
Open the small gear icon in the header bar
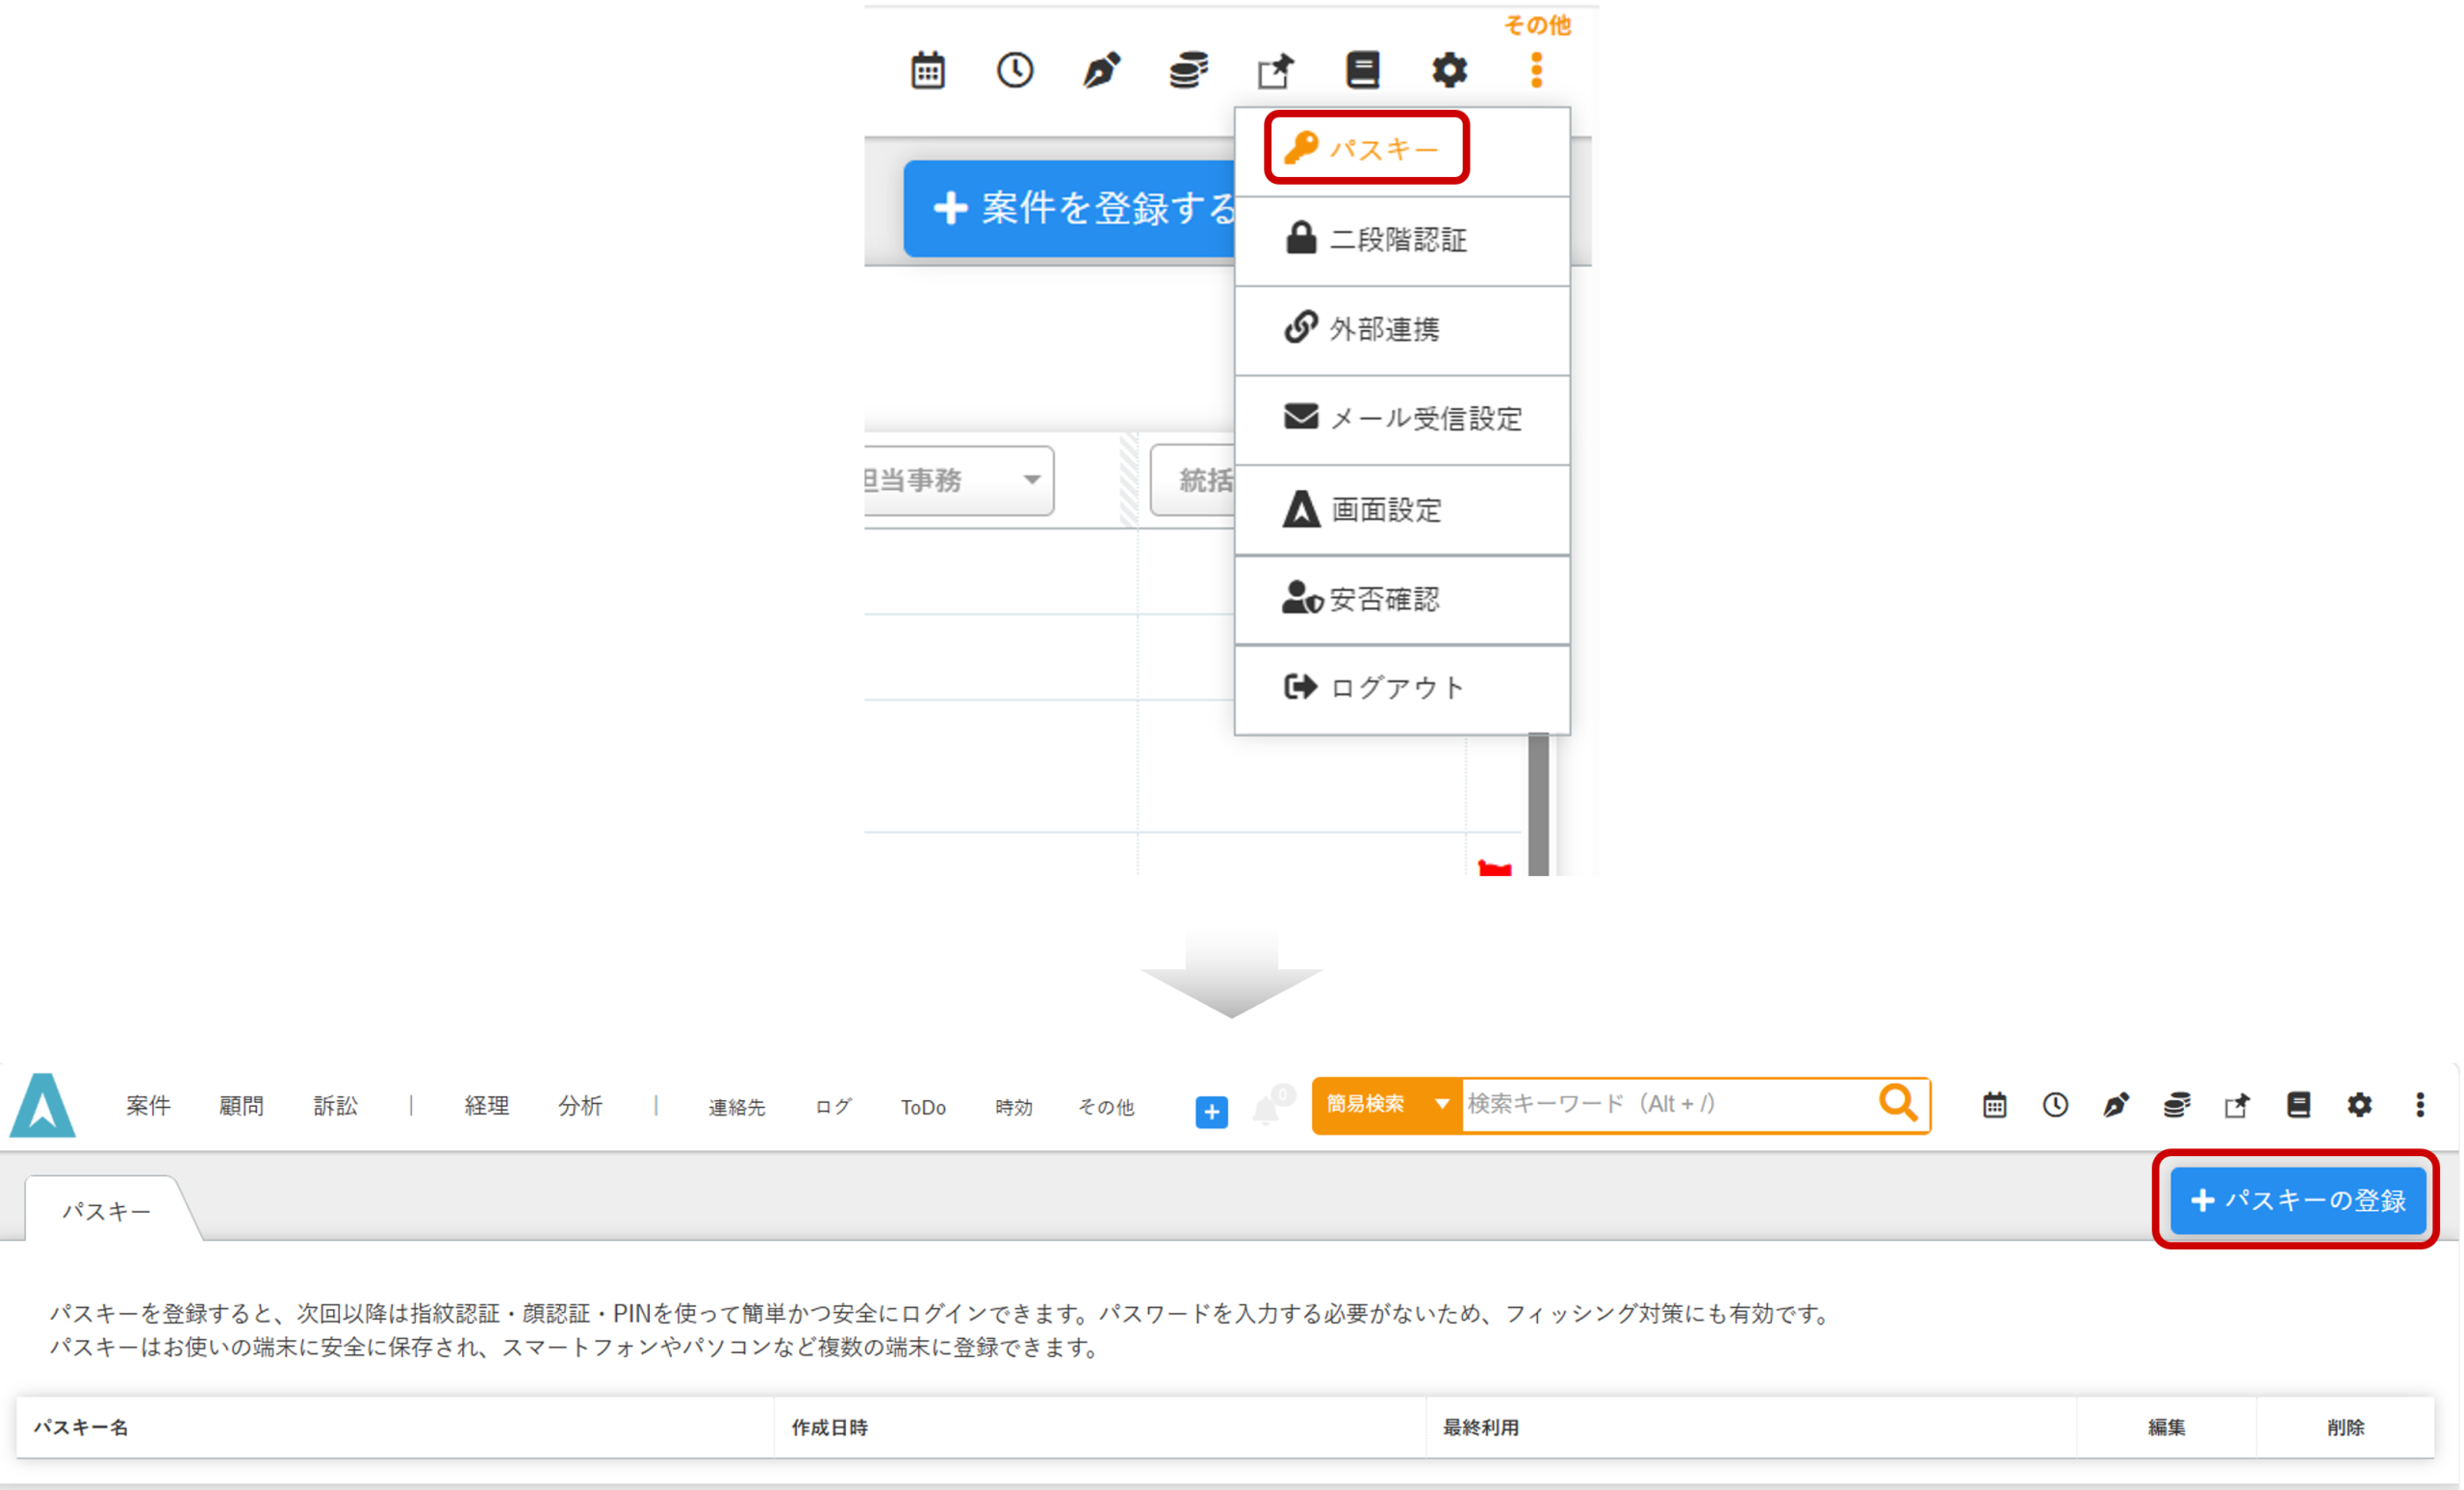point(2359,1105)
